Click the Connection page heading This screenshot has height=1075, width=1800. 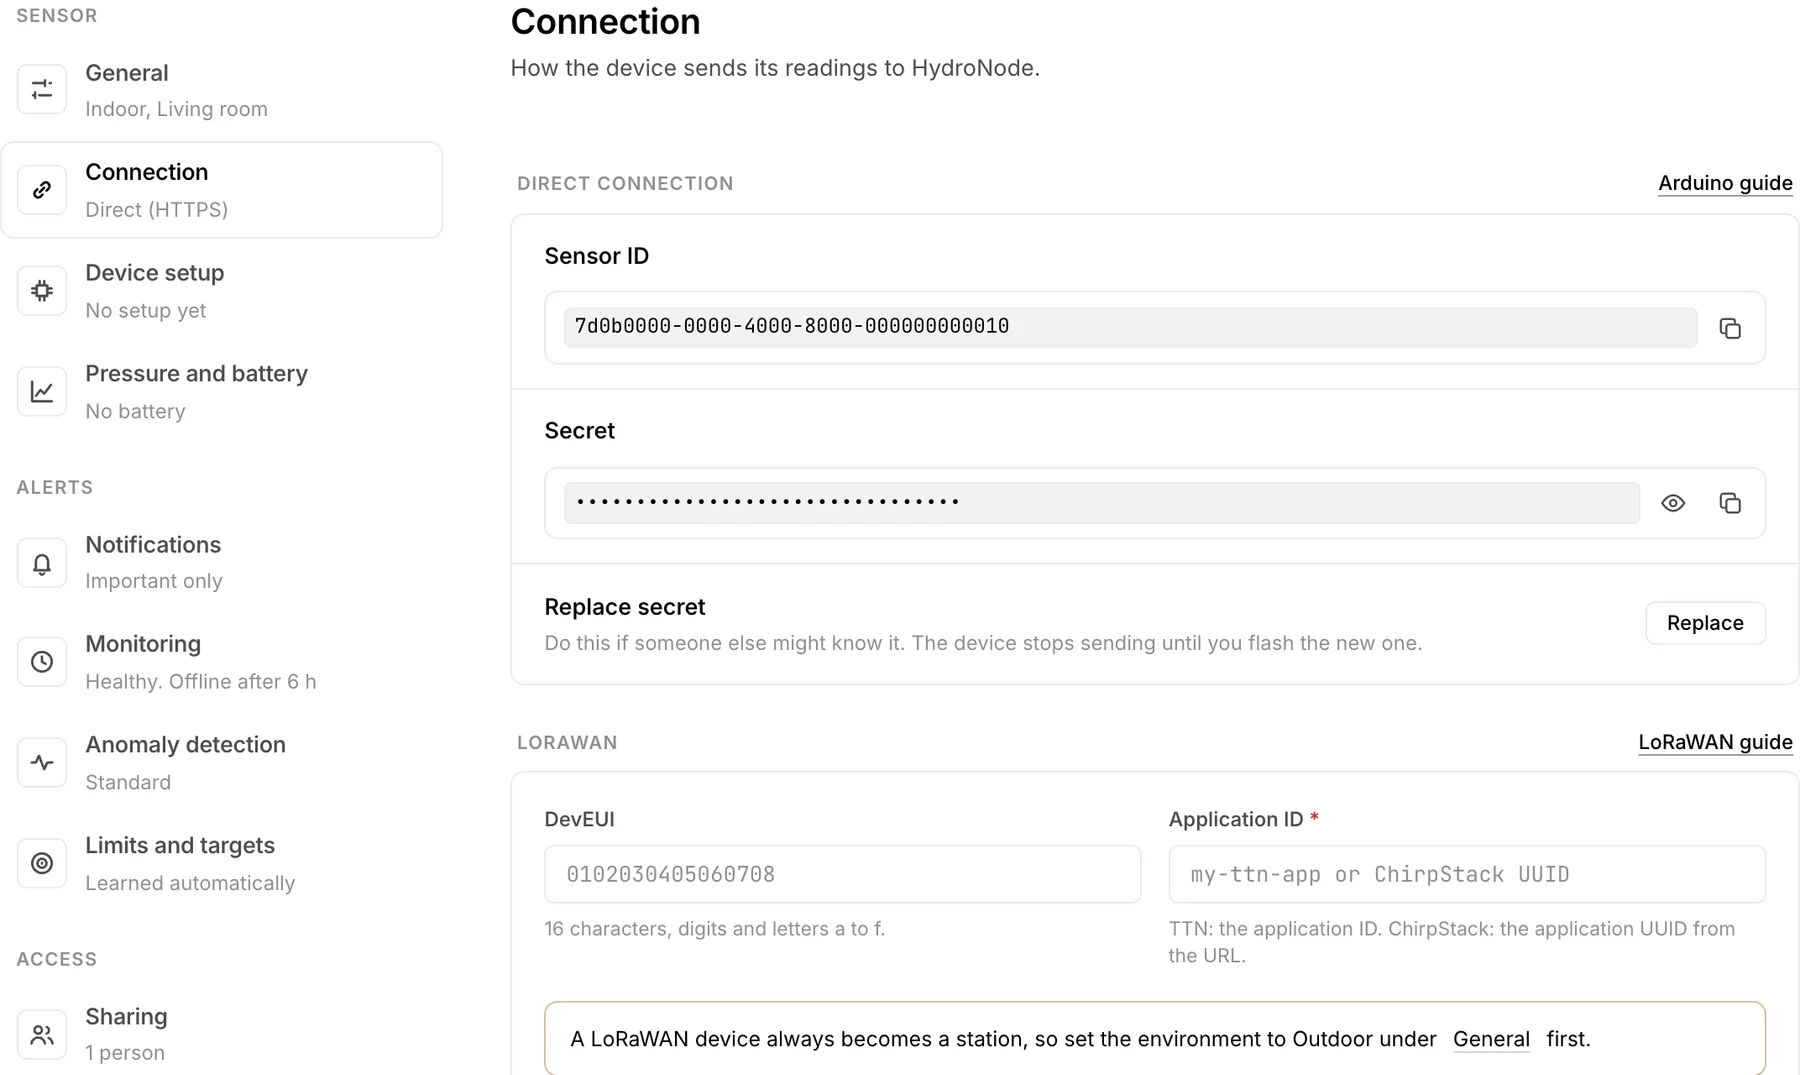point(605,22)
